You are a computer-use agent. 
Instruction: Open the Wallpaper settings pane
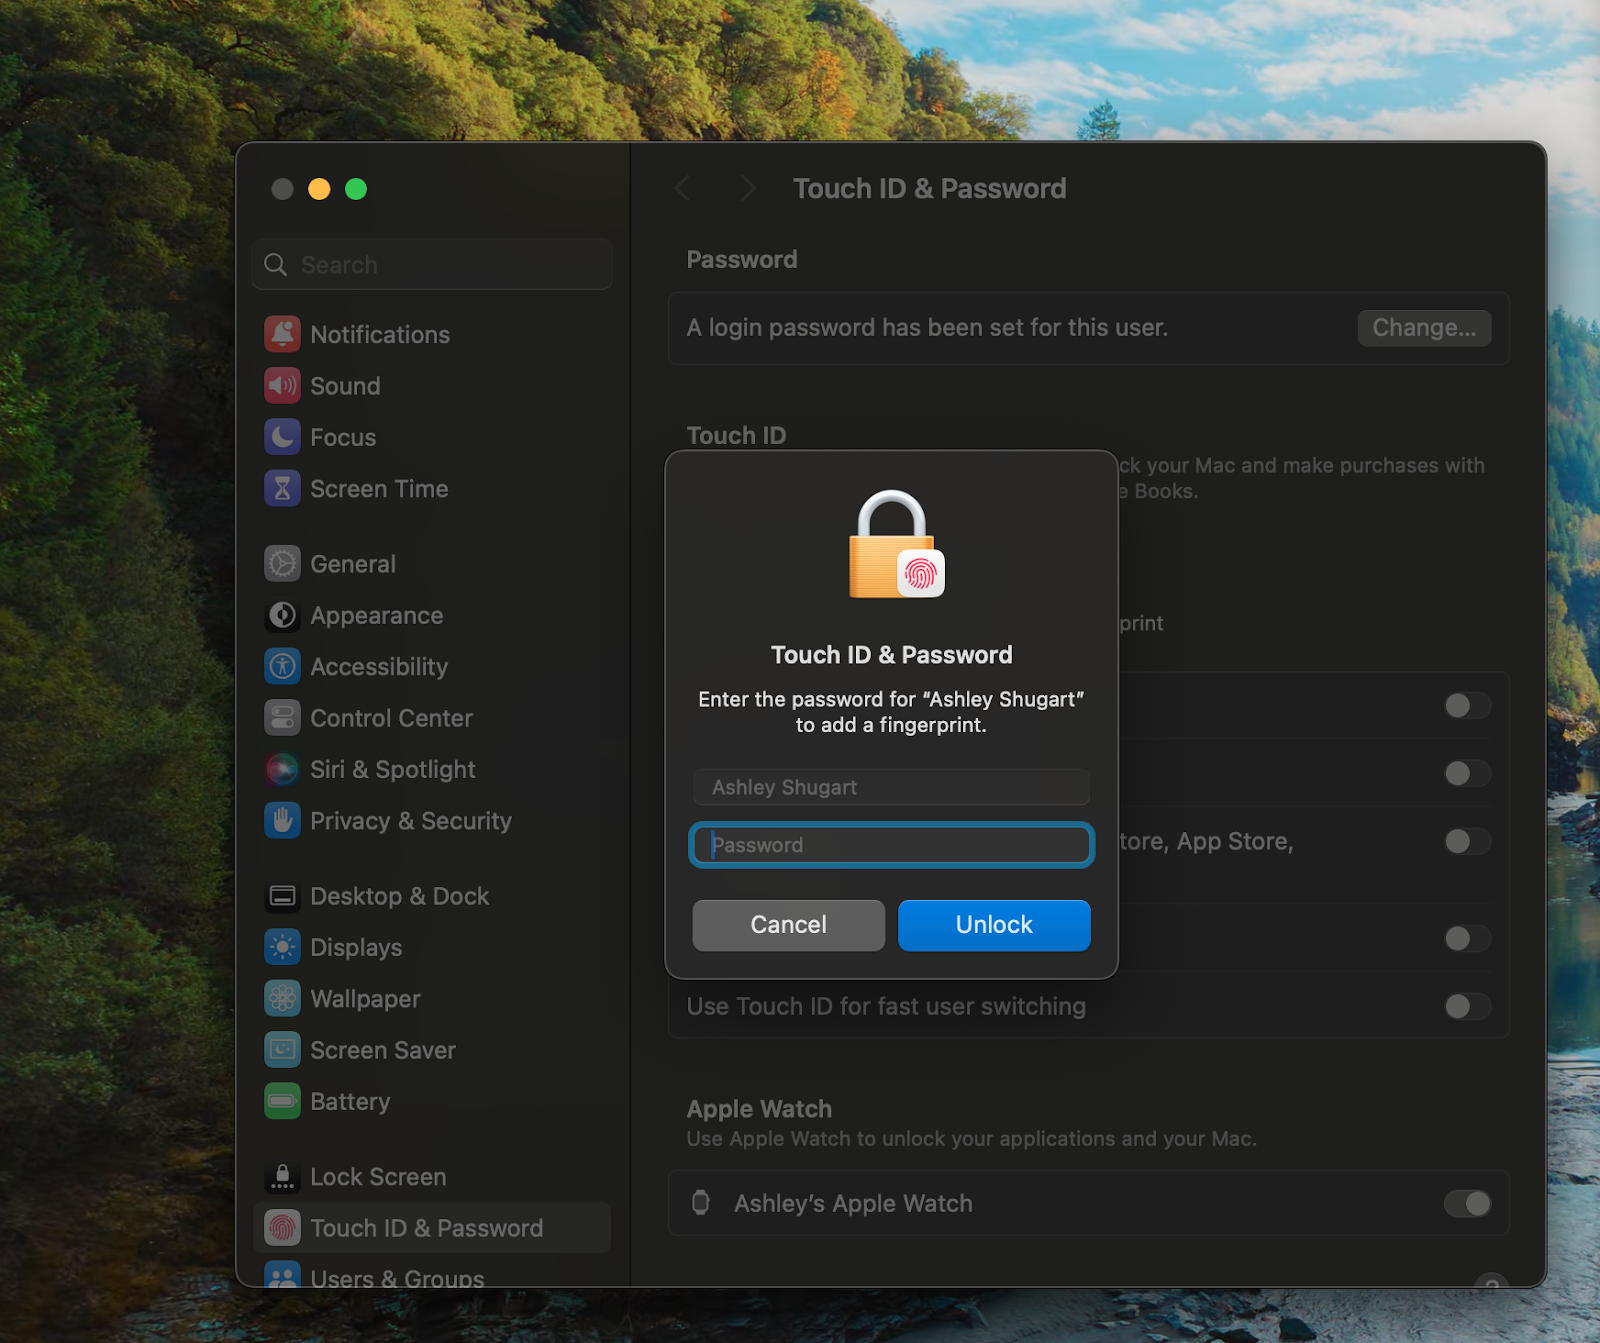point(365,999)
